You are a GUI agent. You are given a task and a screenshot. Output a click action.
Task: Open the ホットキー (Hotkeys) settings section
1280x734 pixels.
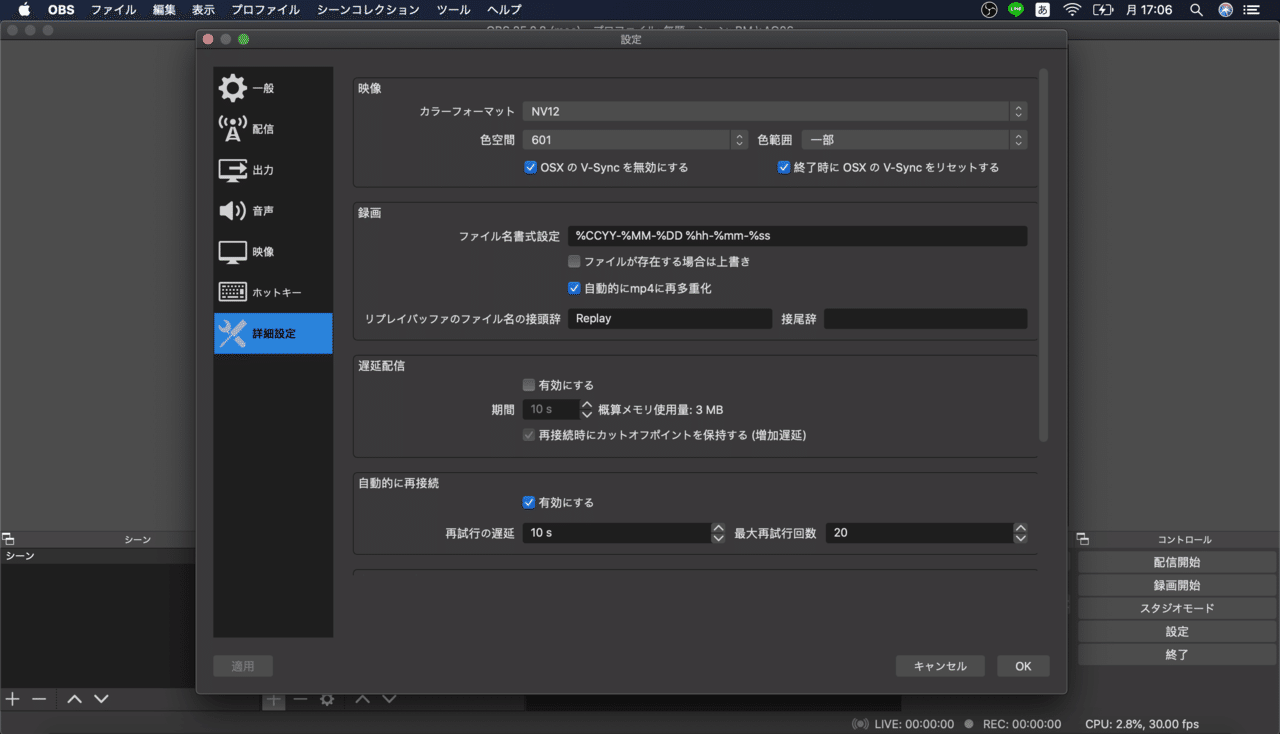[273, 293]
